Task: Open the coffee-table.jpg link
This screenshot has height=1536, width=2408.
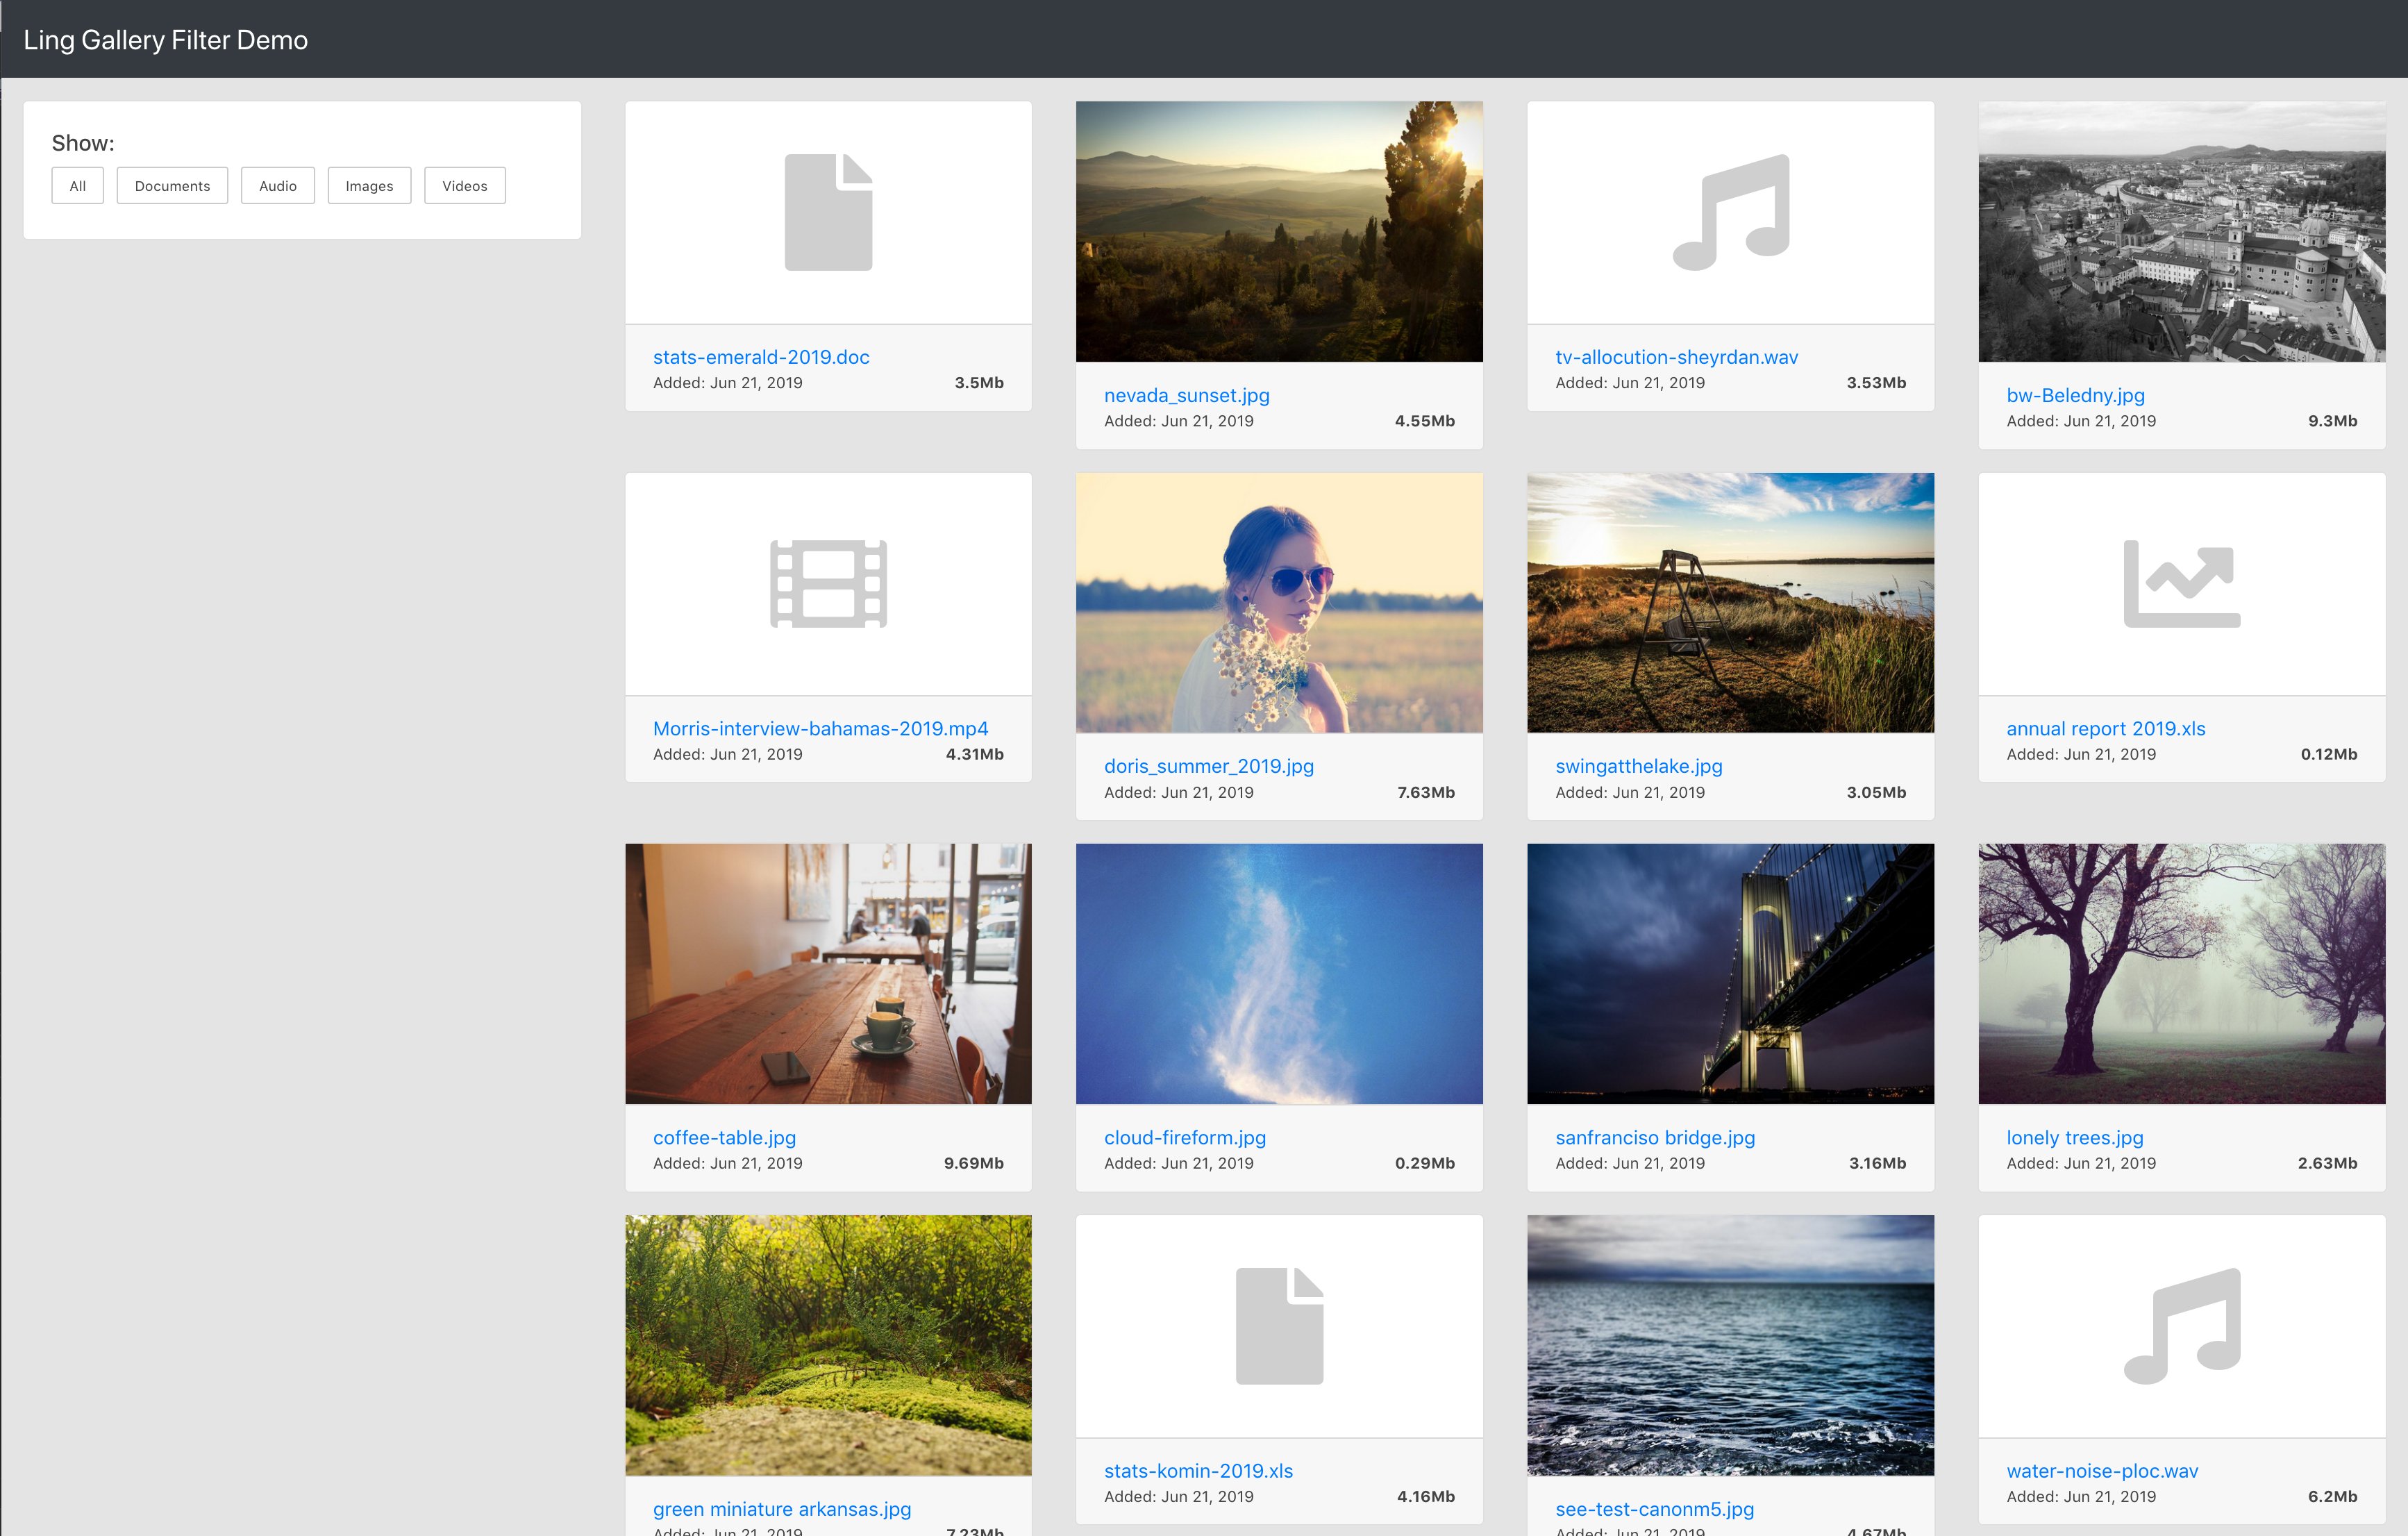Action: pyautogui.click(x=724, y=1137)
